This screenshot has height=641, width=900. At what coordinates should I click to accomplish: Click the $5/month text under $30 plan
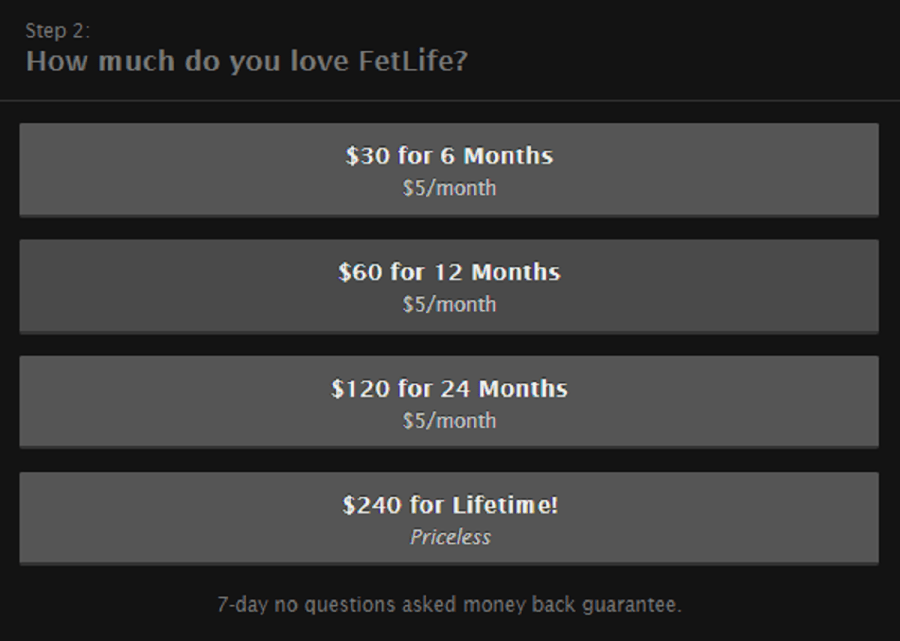[450, 187]
